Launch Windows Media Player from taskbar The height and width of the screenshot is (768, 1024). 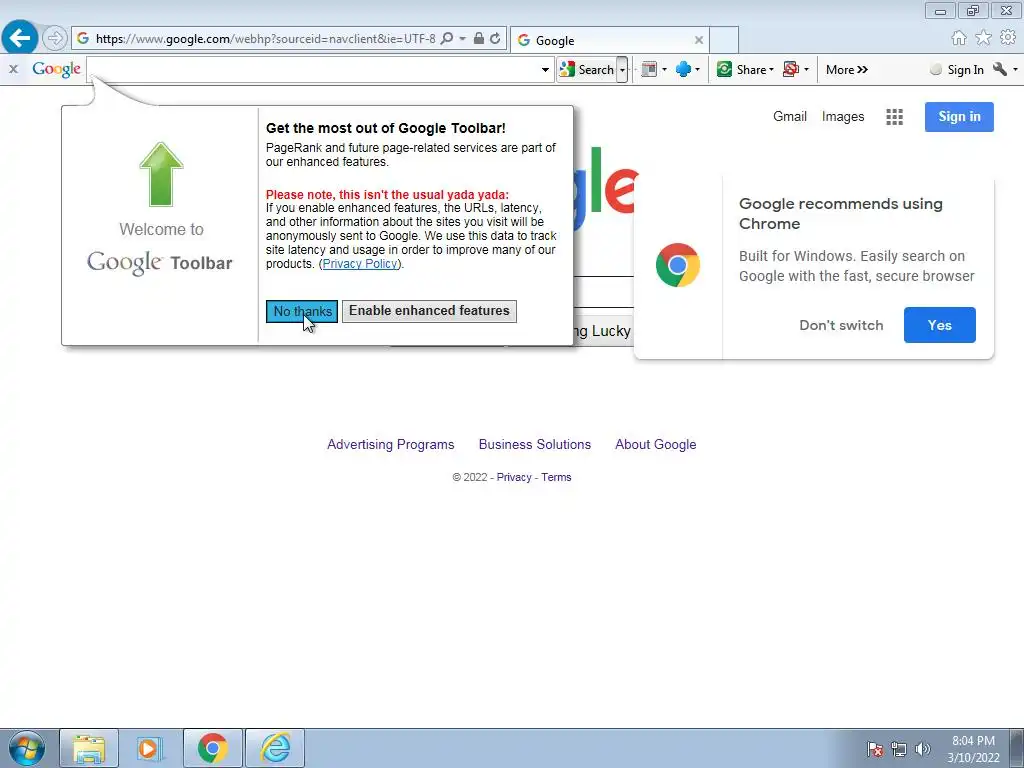(x=150, y=748)
